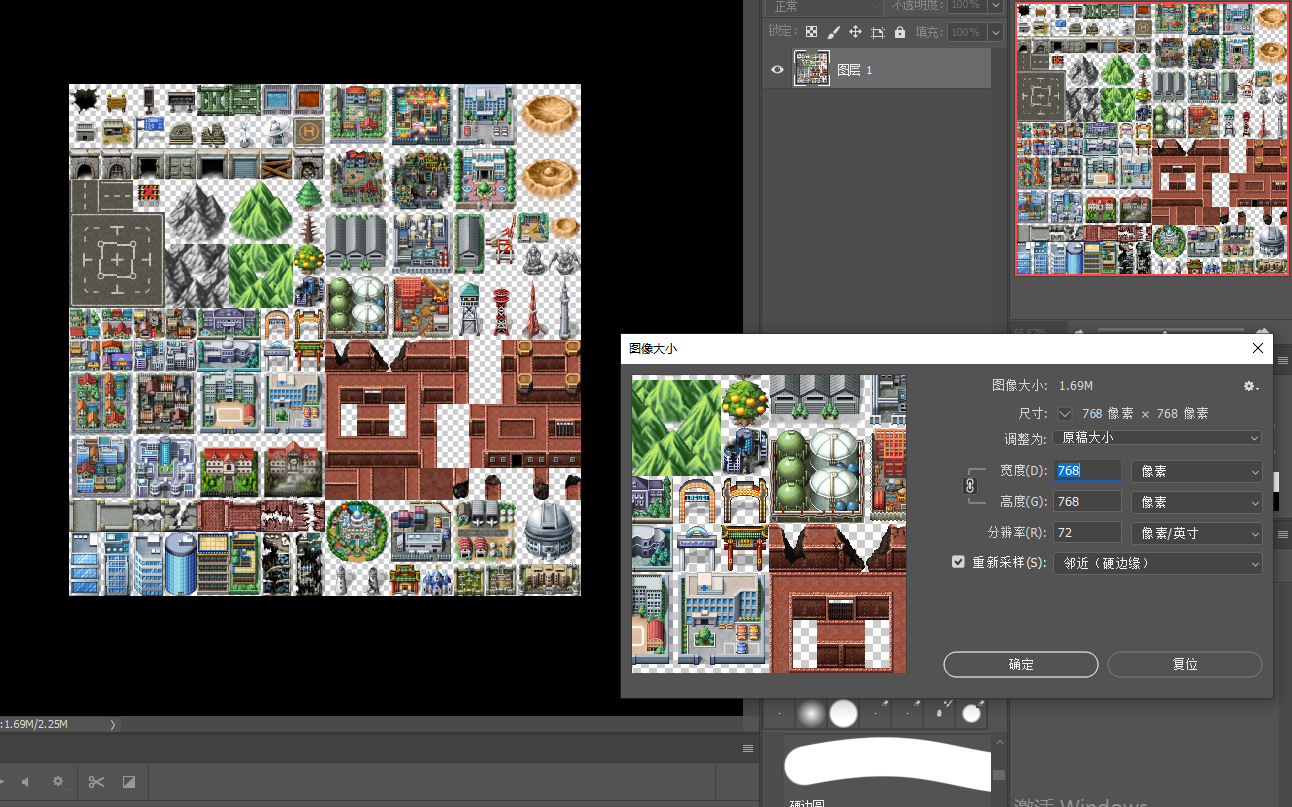Toggle the constrain proportions chain link
The width and height of the screenshot is (1292, 807).
(968, 485)
